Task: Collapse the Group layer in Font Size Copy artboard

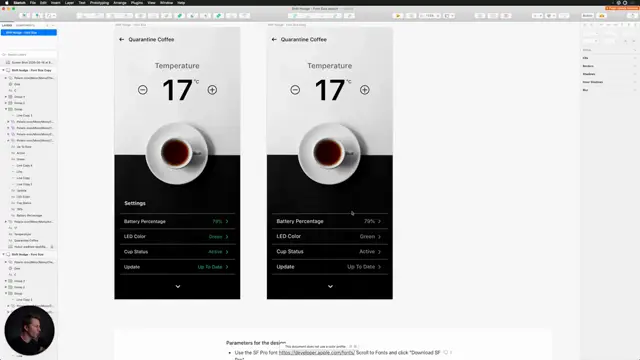Action: point(6,109)
